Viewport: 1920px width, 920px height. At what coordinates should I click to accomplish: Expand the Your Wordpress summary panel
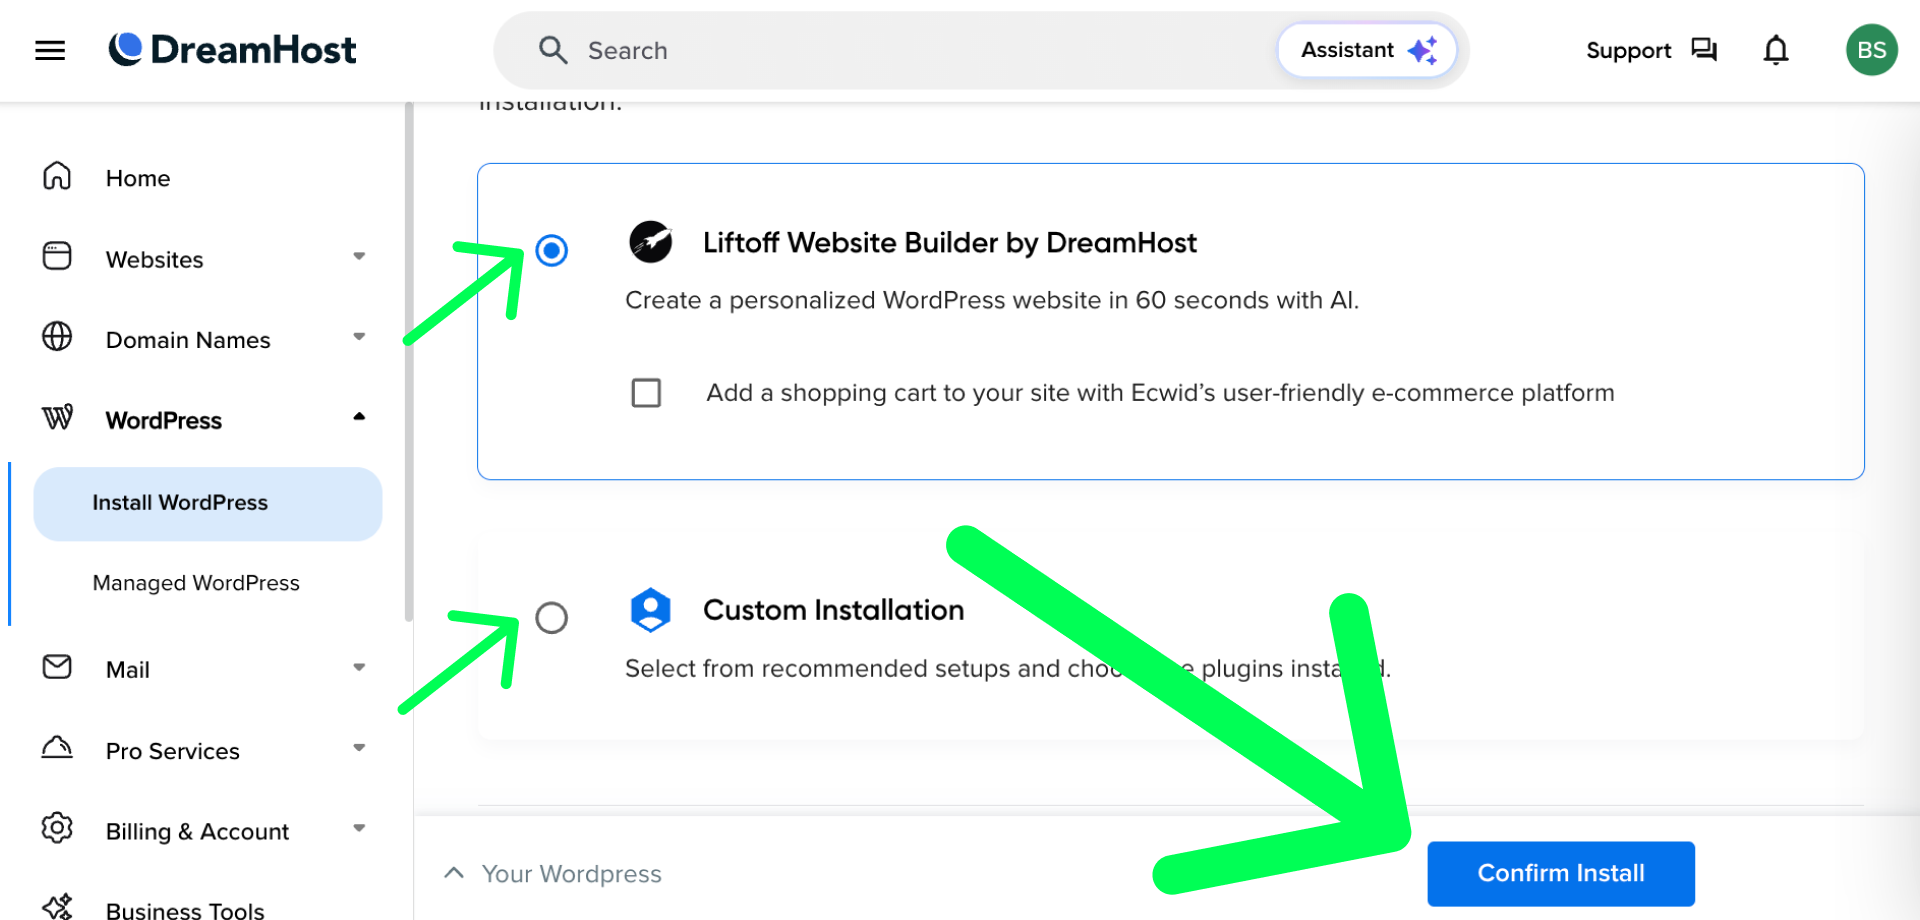(454, 873)
